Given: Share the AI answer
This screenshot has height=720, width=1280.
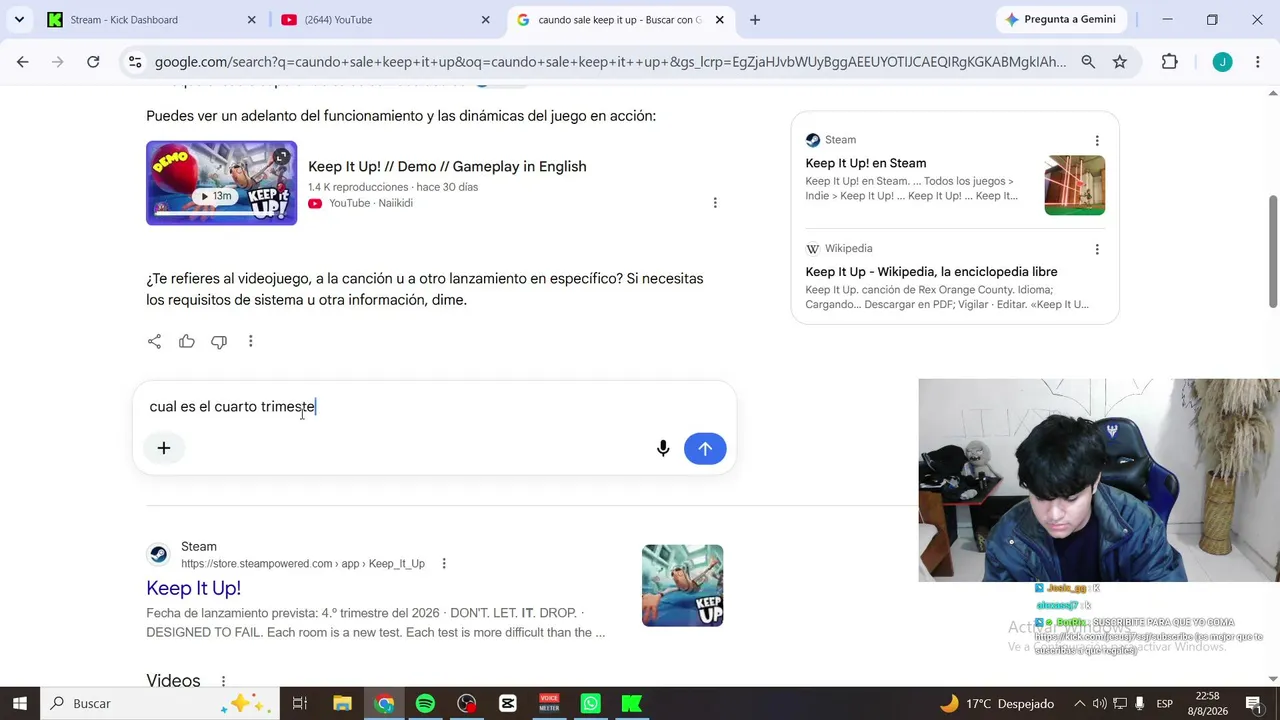Looking at the screenshot, I should point(154,342).
